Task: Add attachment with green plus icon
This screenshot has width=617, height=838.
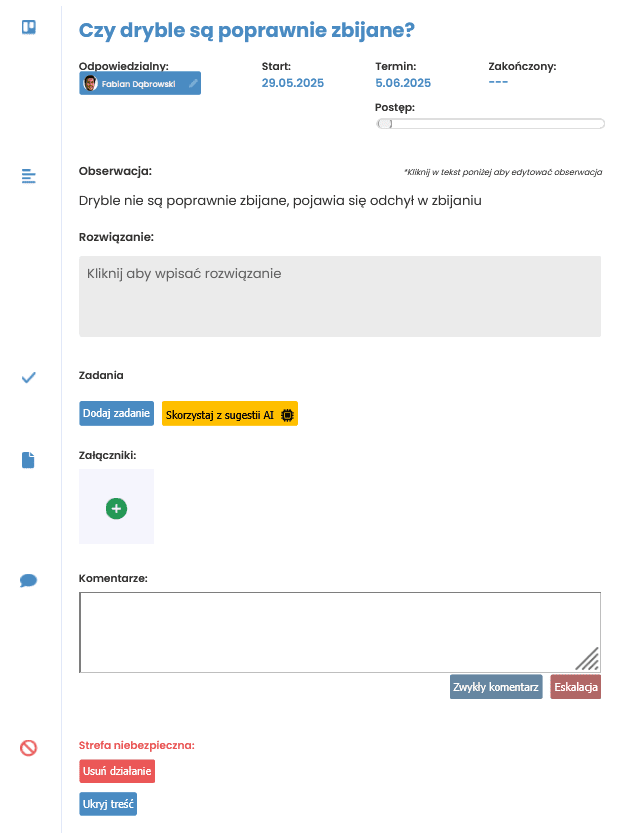Action: coord(117,508)
